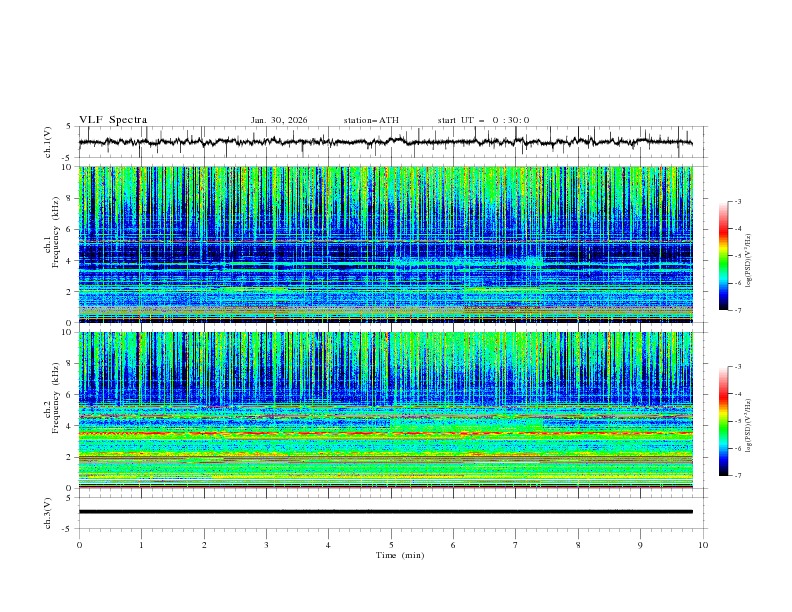This screenshot has height=612, width=792.
Task: Click the ch.1 spectrogram color scale bar
Action: 723,255
